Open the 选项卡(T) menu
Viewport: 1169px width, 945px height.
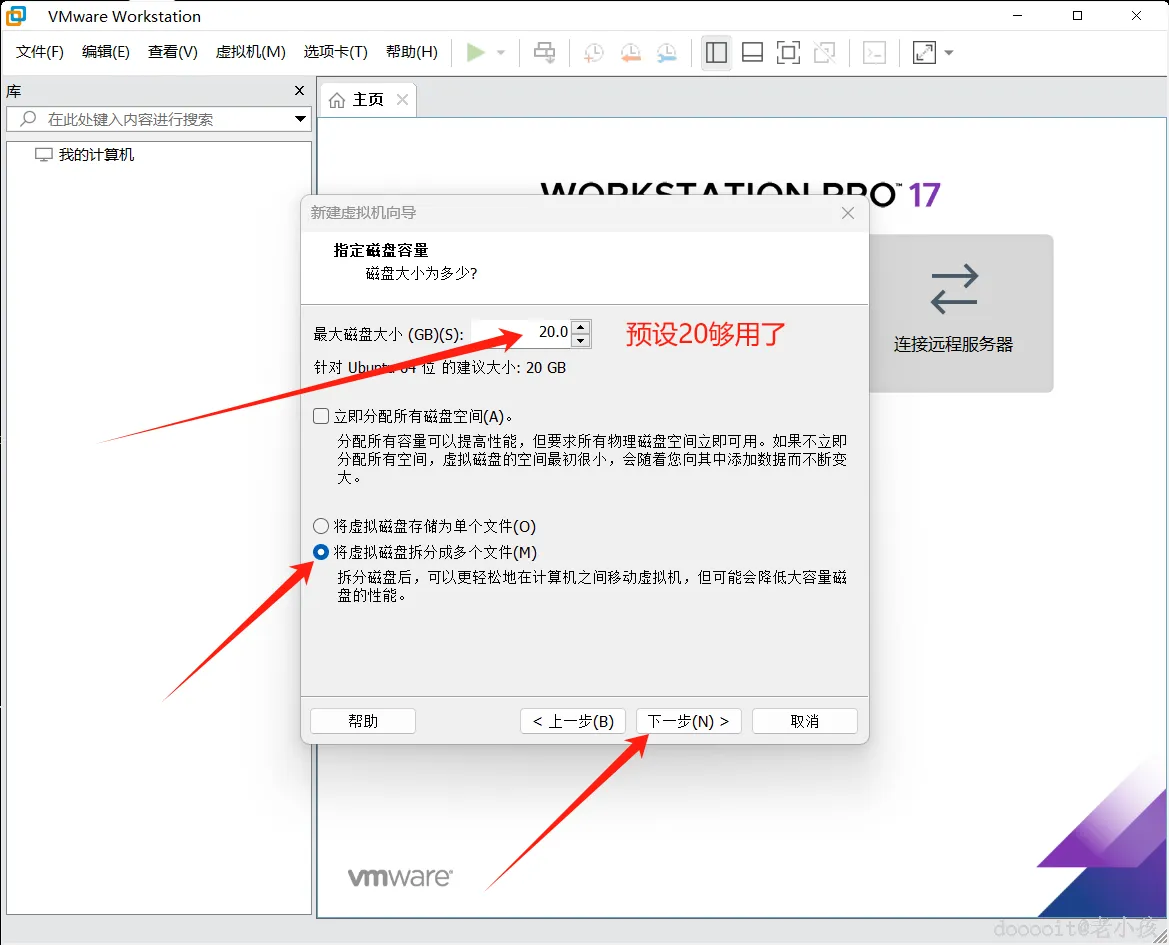[x=335, y=51]
